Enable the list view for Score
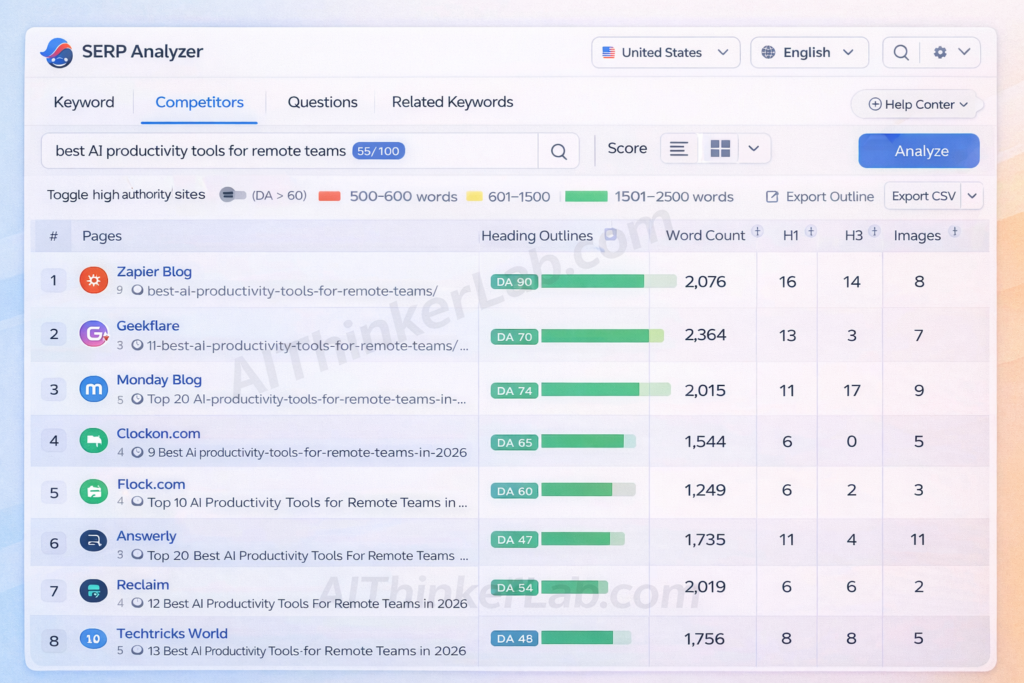The image size is (1024, 683). [679, 147]
